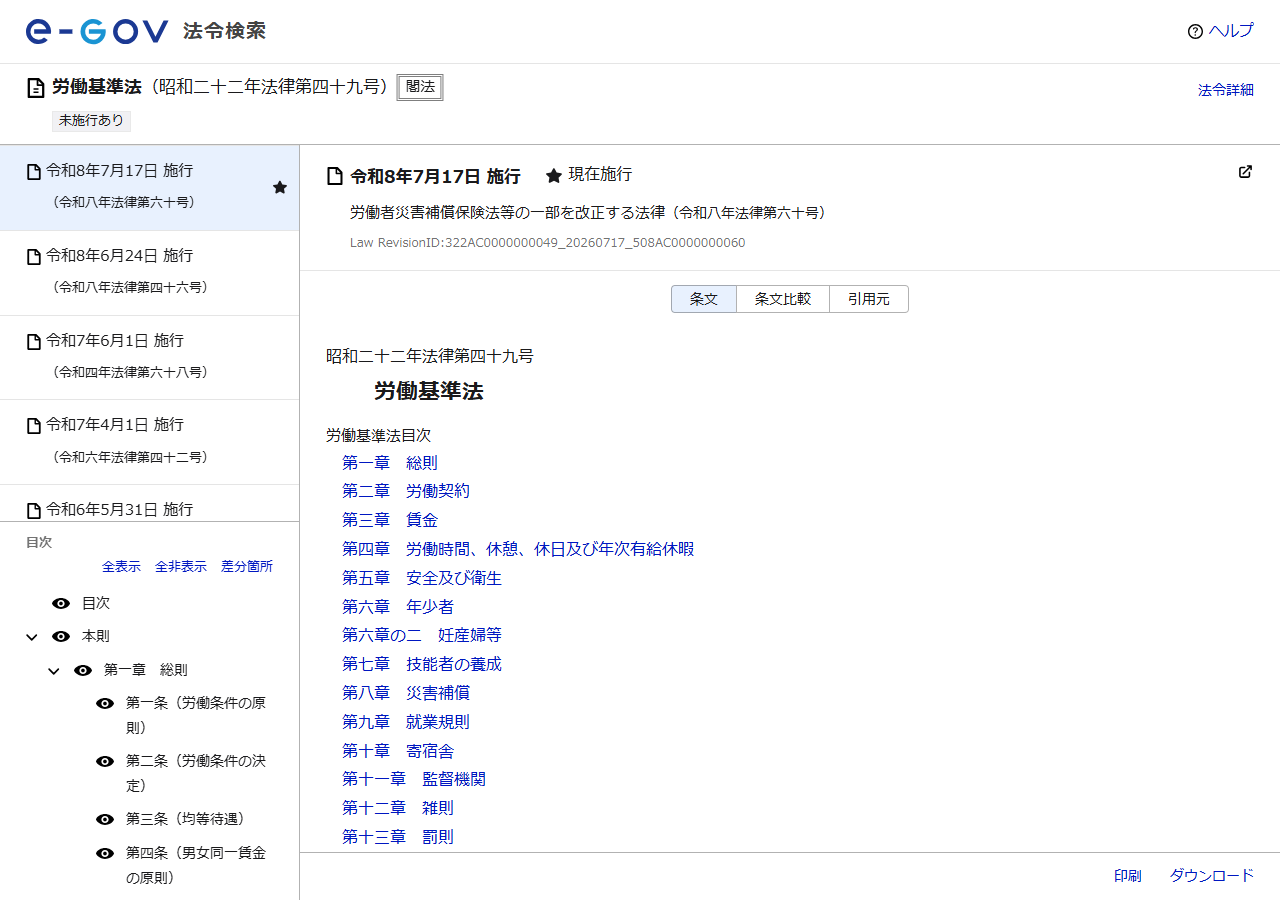1280x900 pixels.
Task: Collapse the 第一章 総則 chevron
Action: (54, 671)
